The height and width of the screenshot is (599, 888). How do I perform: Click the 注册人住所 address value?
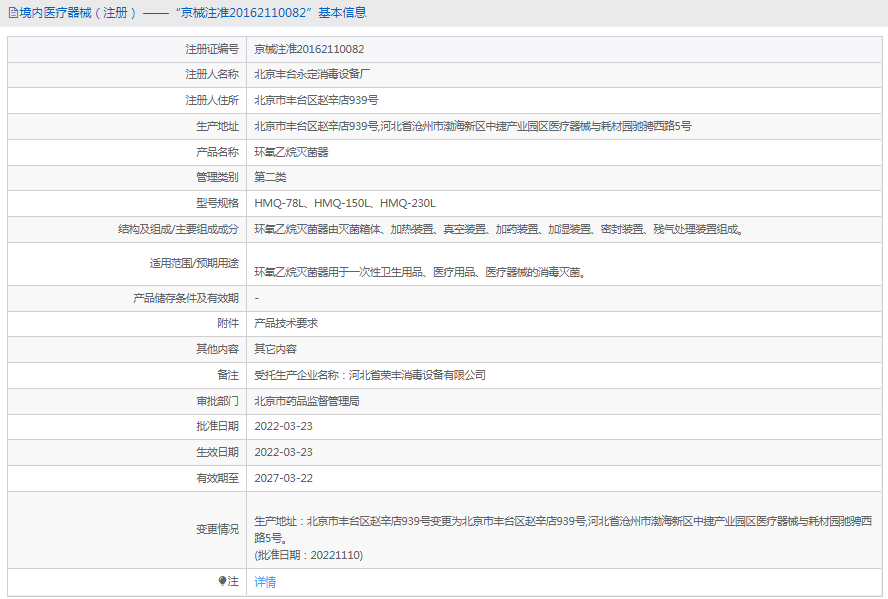tap(316, 100)
